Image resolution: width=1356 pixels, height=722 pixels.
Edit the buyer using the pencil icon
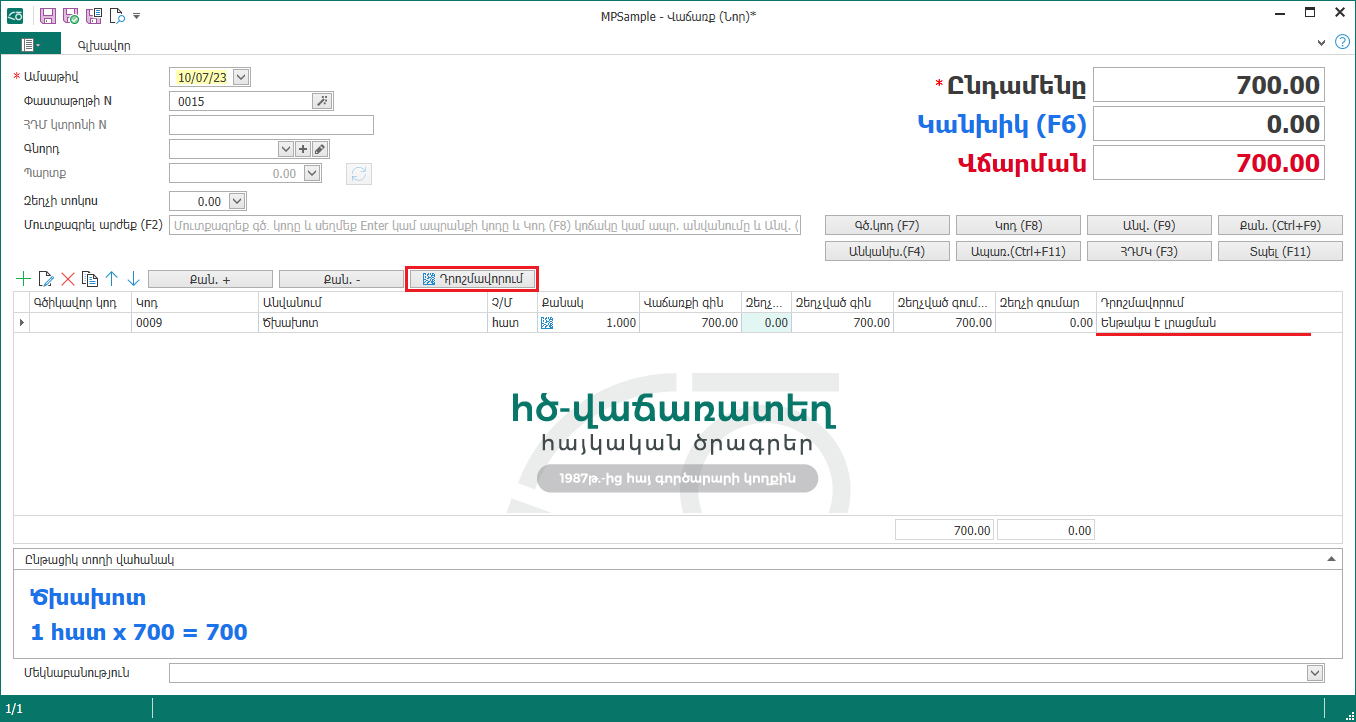click(319, 148)
